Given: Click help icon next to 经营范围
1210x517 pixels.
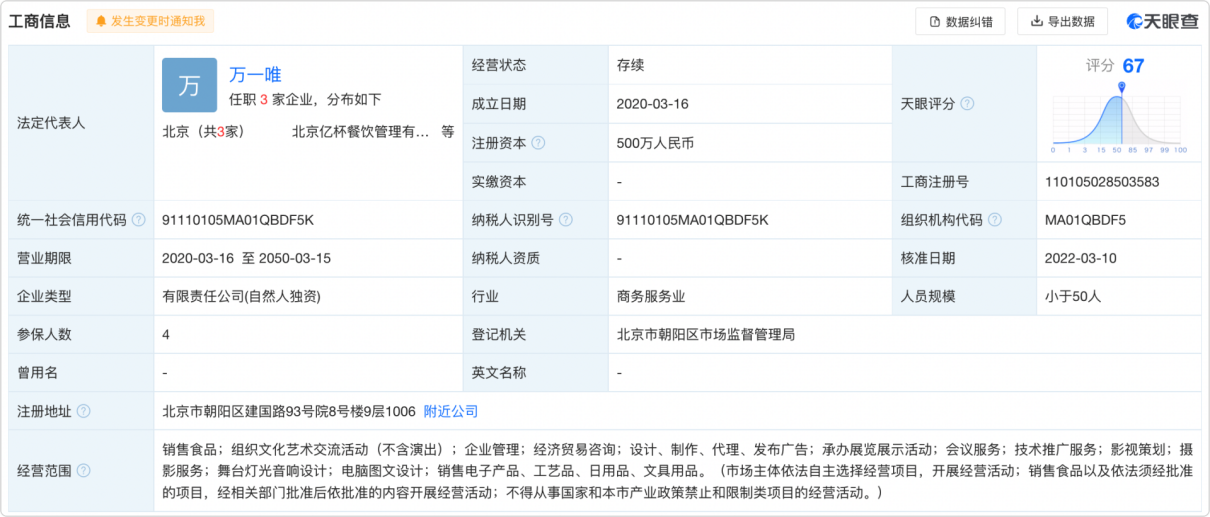Looking at the screenshot, I should pos(83,470).
